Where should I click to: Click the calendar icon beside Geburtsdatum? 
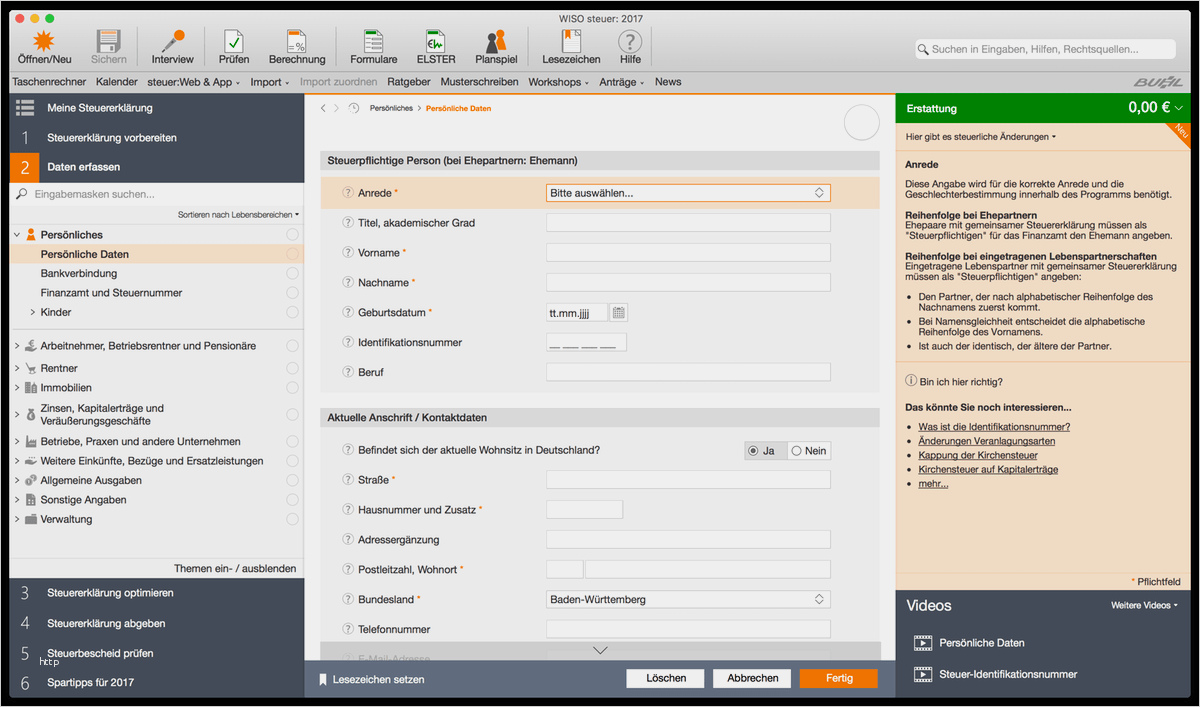point(619,313)
